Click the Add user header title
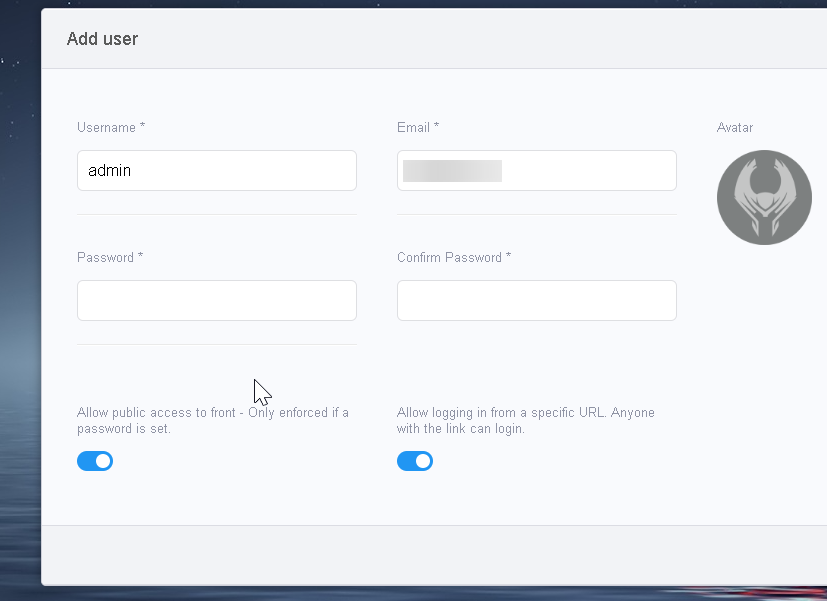Viewport: 827px width, 601px height. (102, 38)
